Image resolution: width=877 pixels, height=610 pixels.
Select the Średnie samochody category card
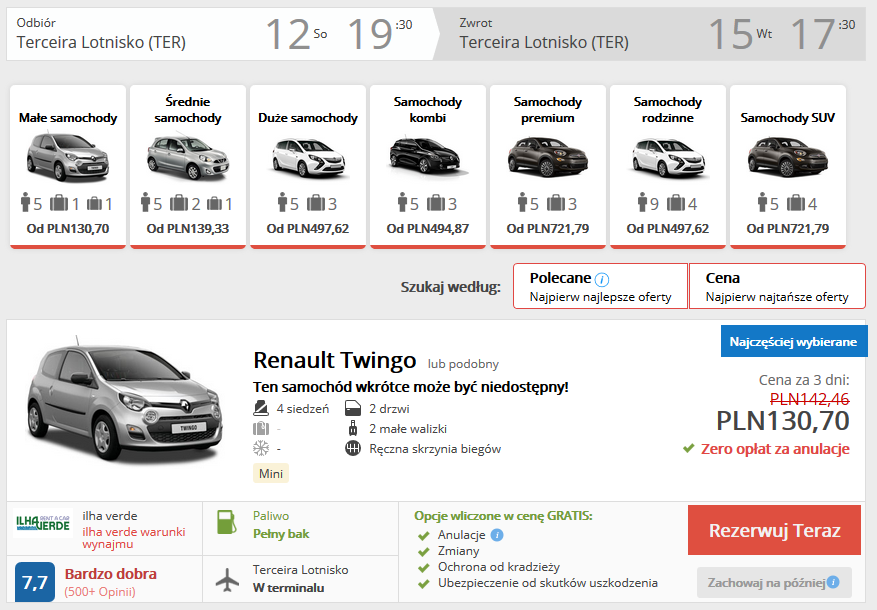click(x=188, y=166)
